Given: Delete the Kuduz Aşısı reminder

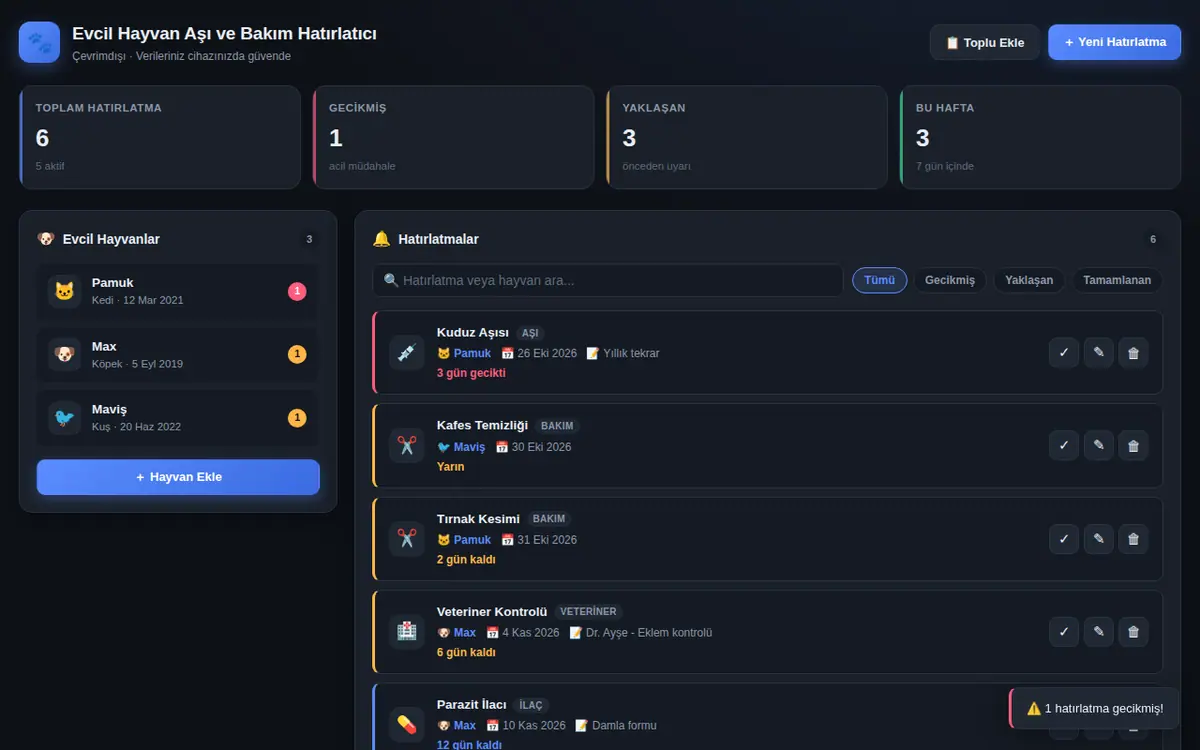Looking at the screenshot, I should pos(1133,353).
